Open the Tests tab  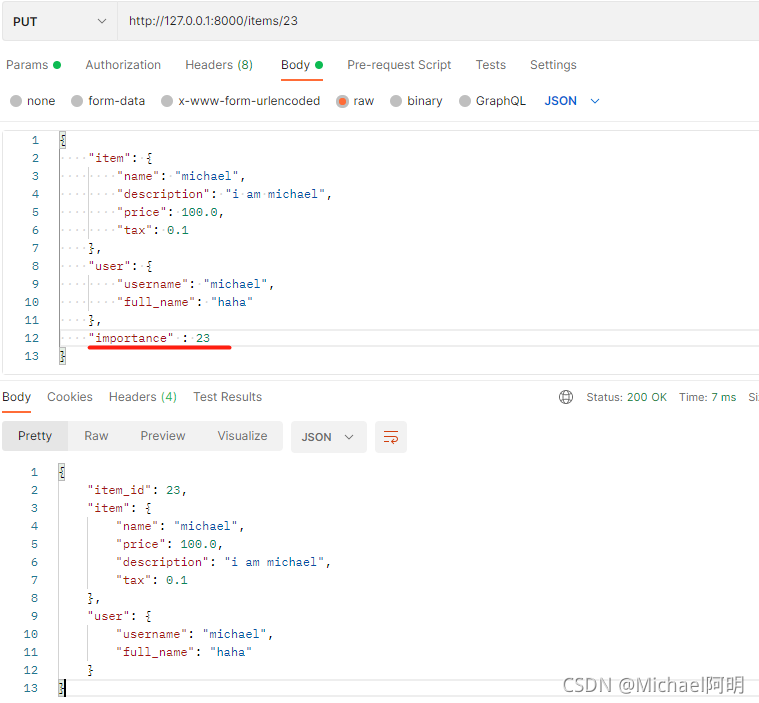tap(490, 65)
